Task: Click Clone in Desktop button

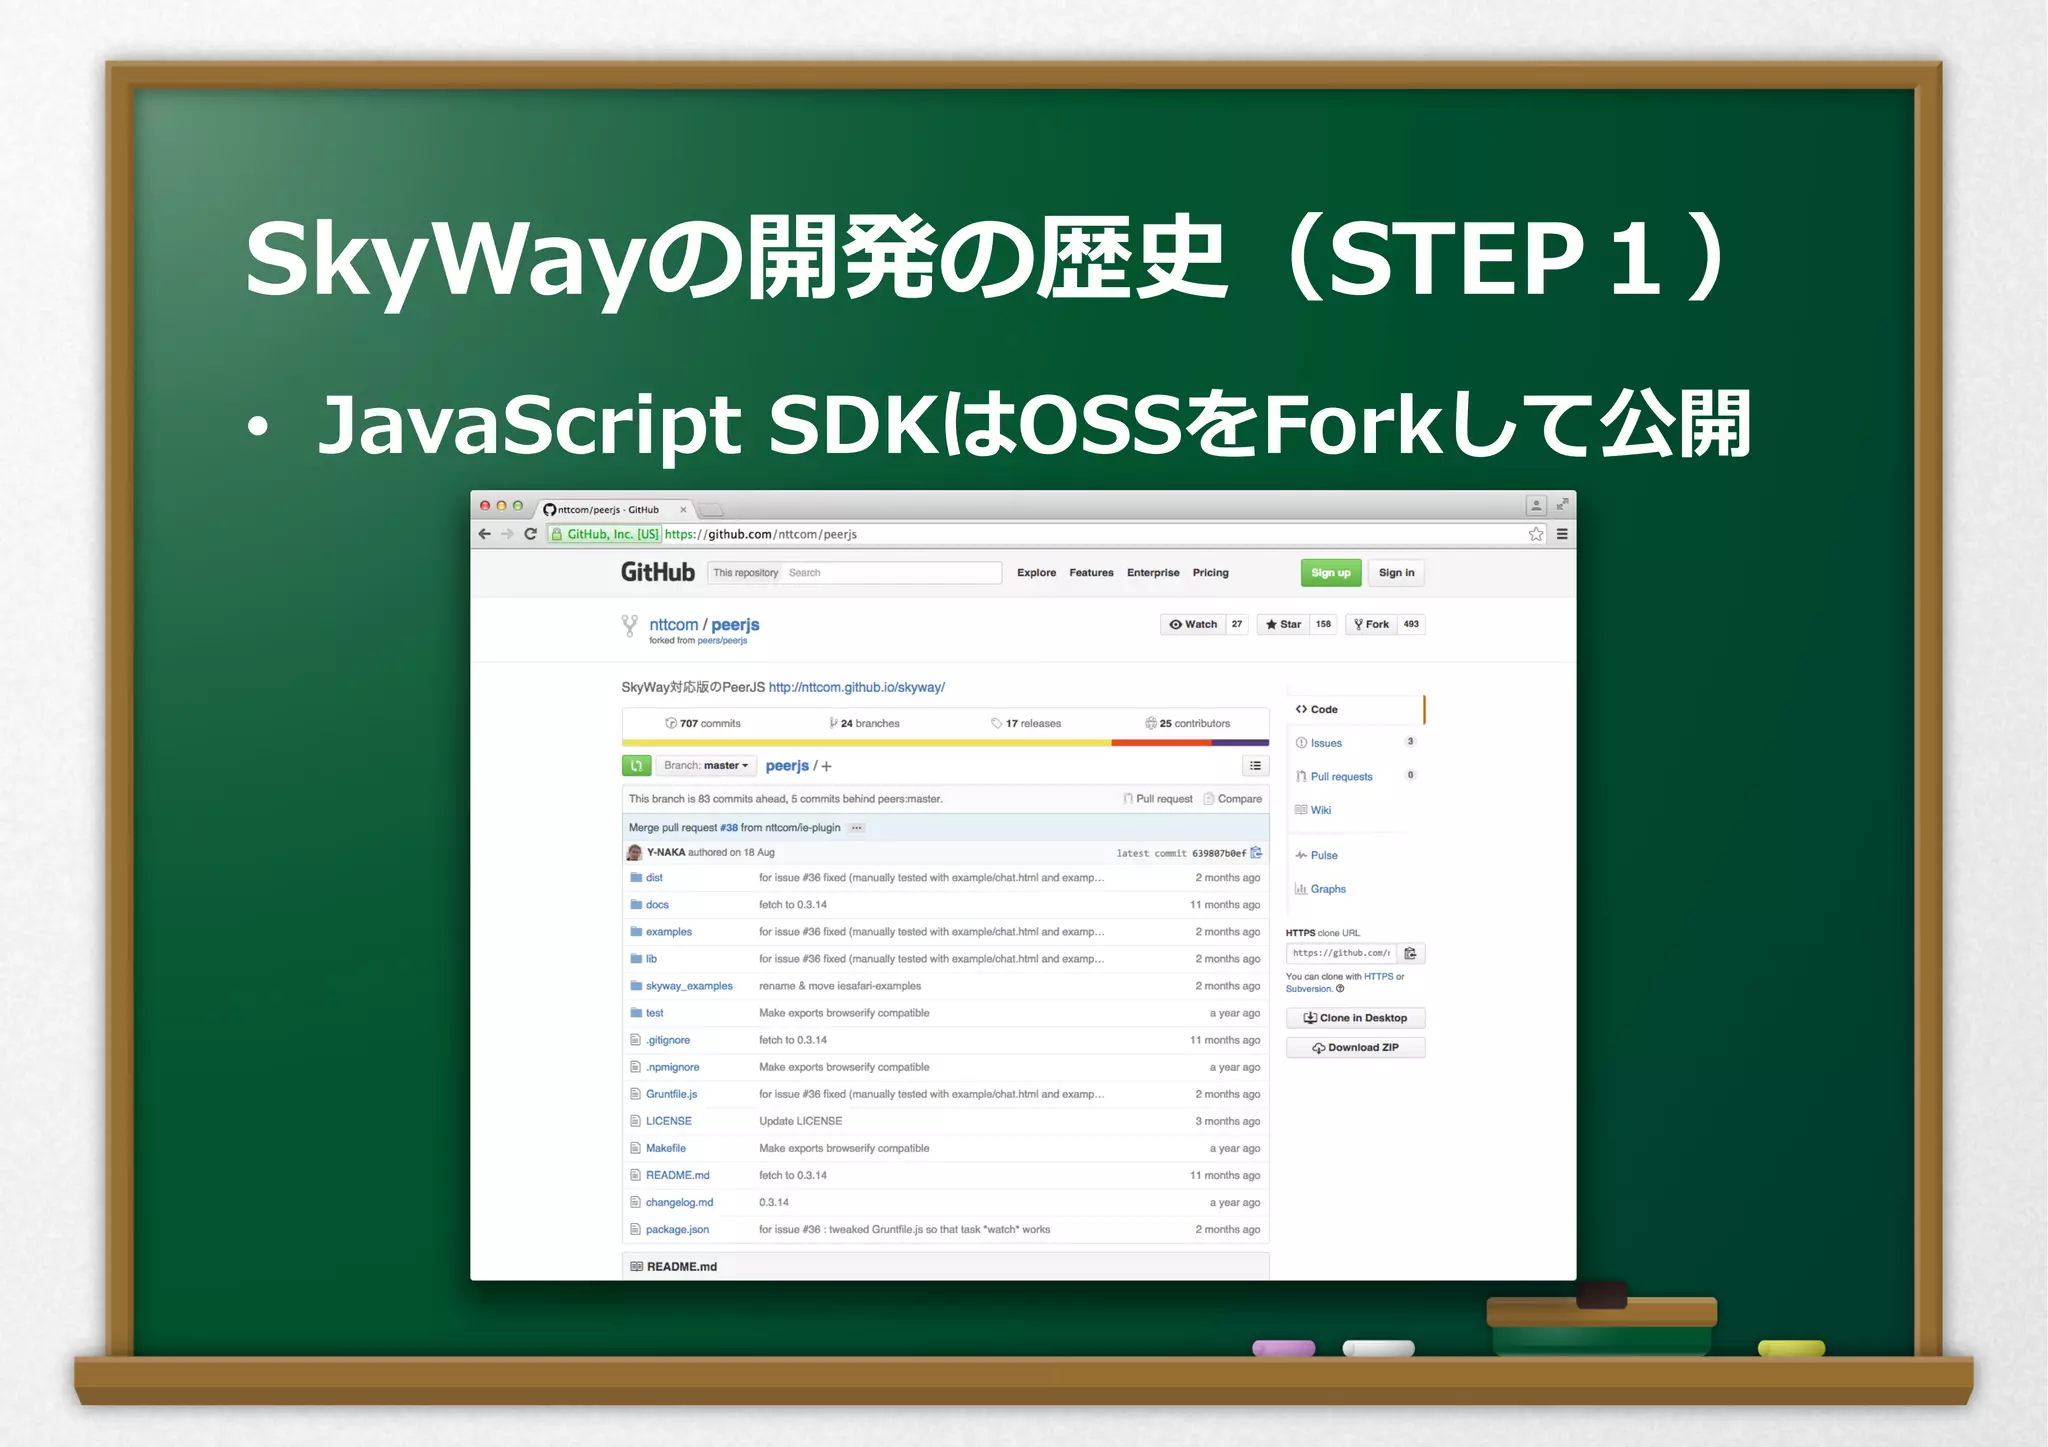Action: coord(1356,1018)
